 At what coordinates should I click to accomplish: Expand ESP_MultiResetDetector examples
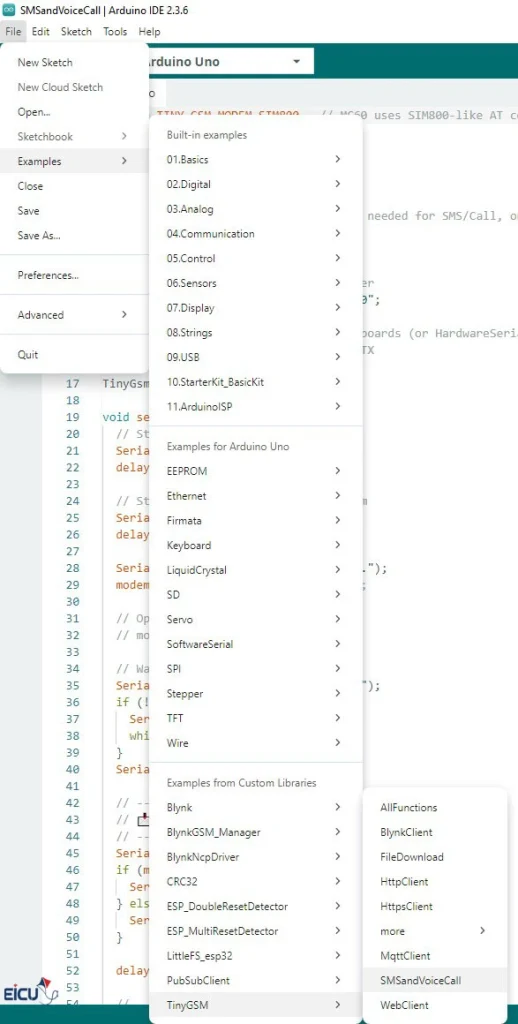pyautogui.click(x=255, y=931)
